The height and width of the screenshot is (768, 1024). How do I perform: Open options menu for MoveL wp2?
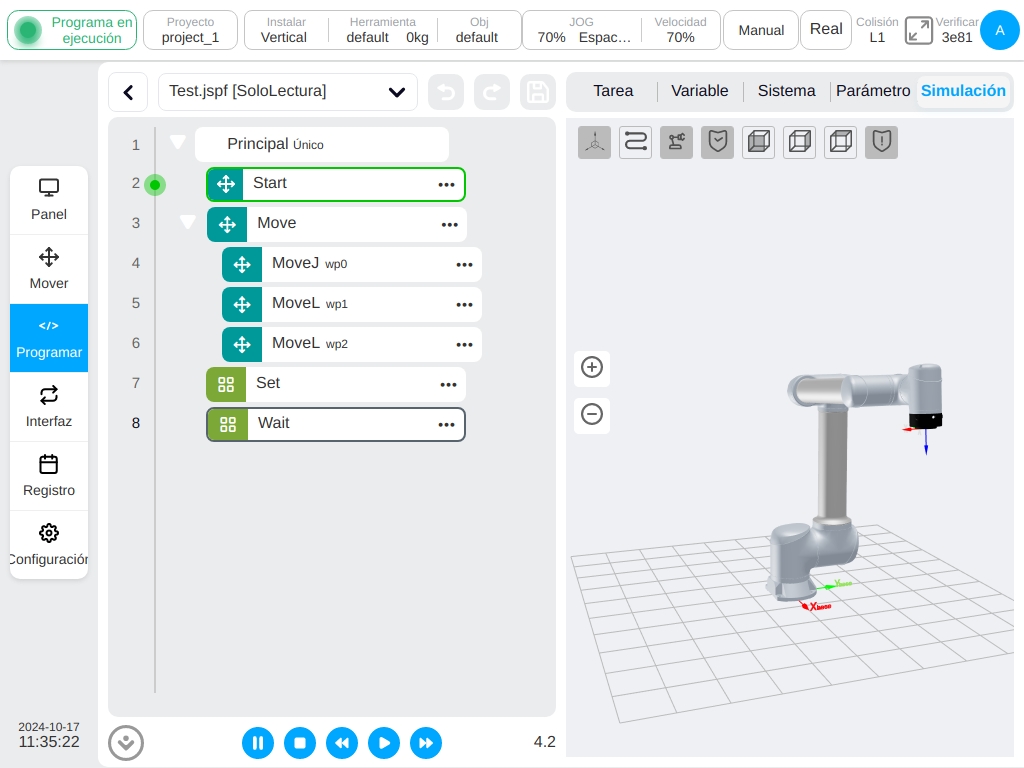(464, 345)
